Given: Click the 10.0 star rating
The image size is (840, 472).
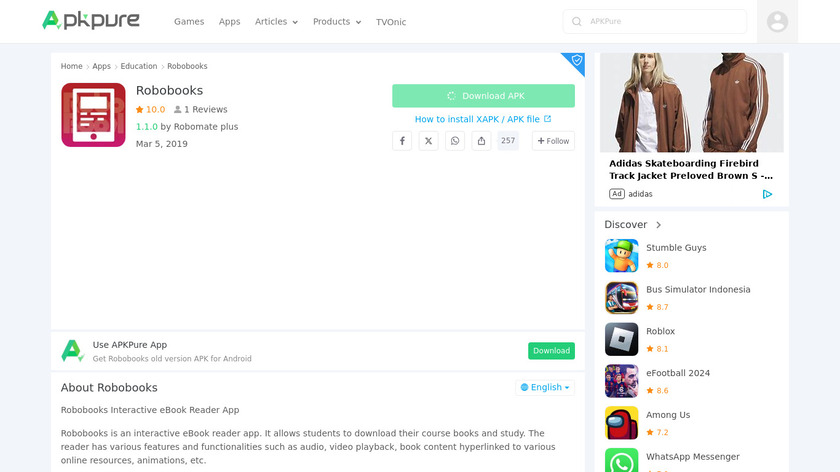Looking at the screenshot, I should [x=151, y=109].
